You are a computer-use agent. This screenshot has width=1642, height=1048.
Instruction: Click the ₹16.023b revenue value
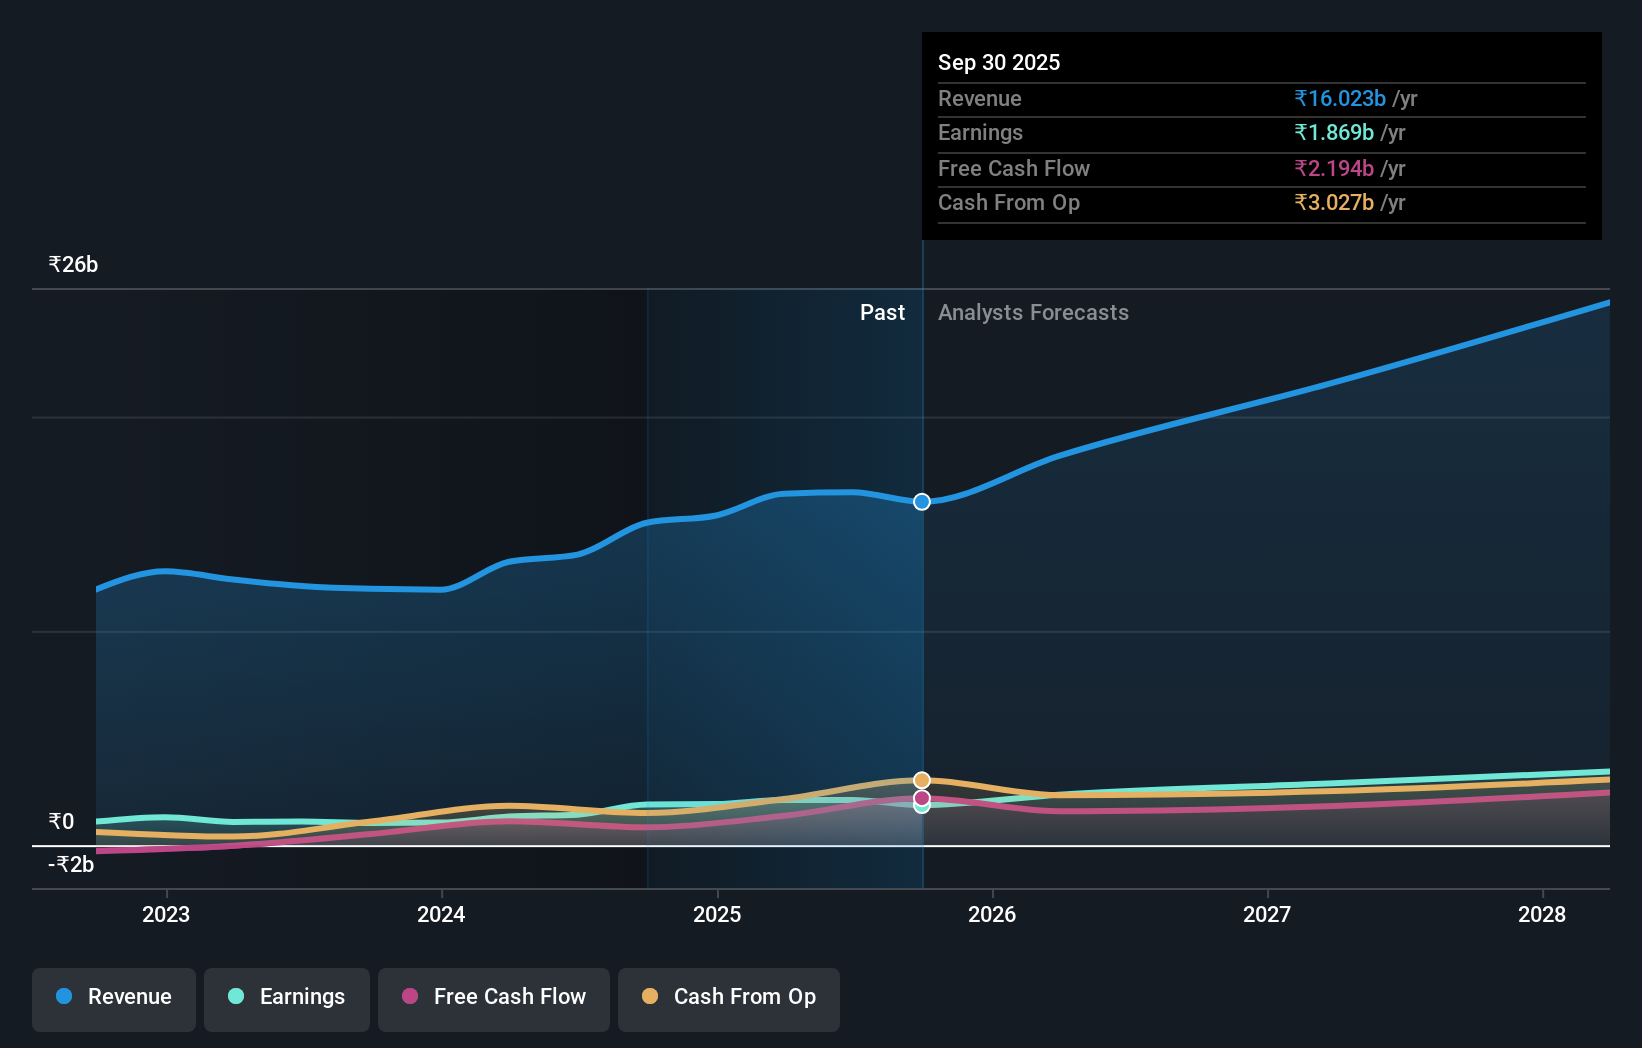(x=1340, y=99)
